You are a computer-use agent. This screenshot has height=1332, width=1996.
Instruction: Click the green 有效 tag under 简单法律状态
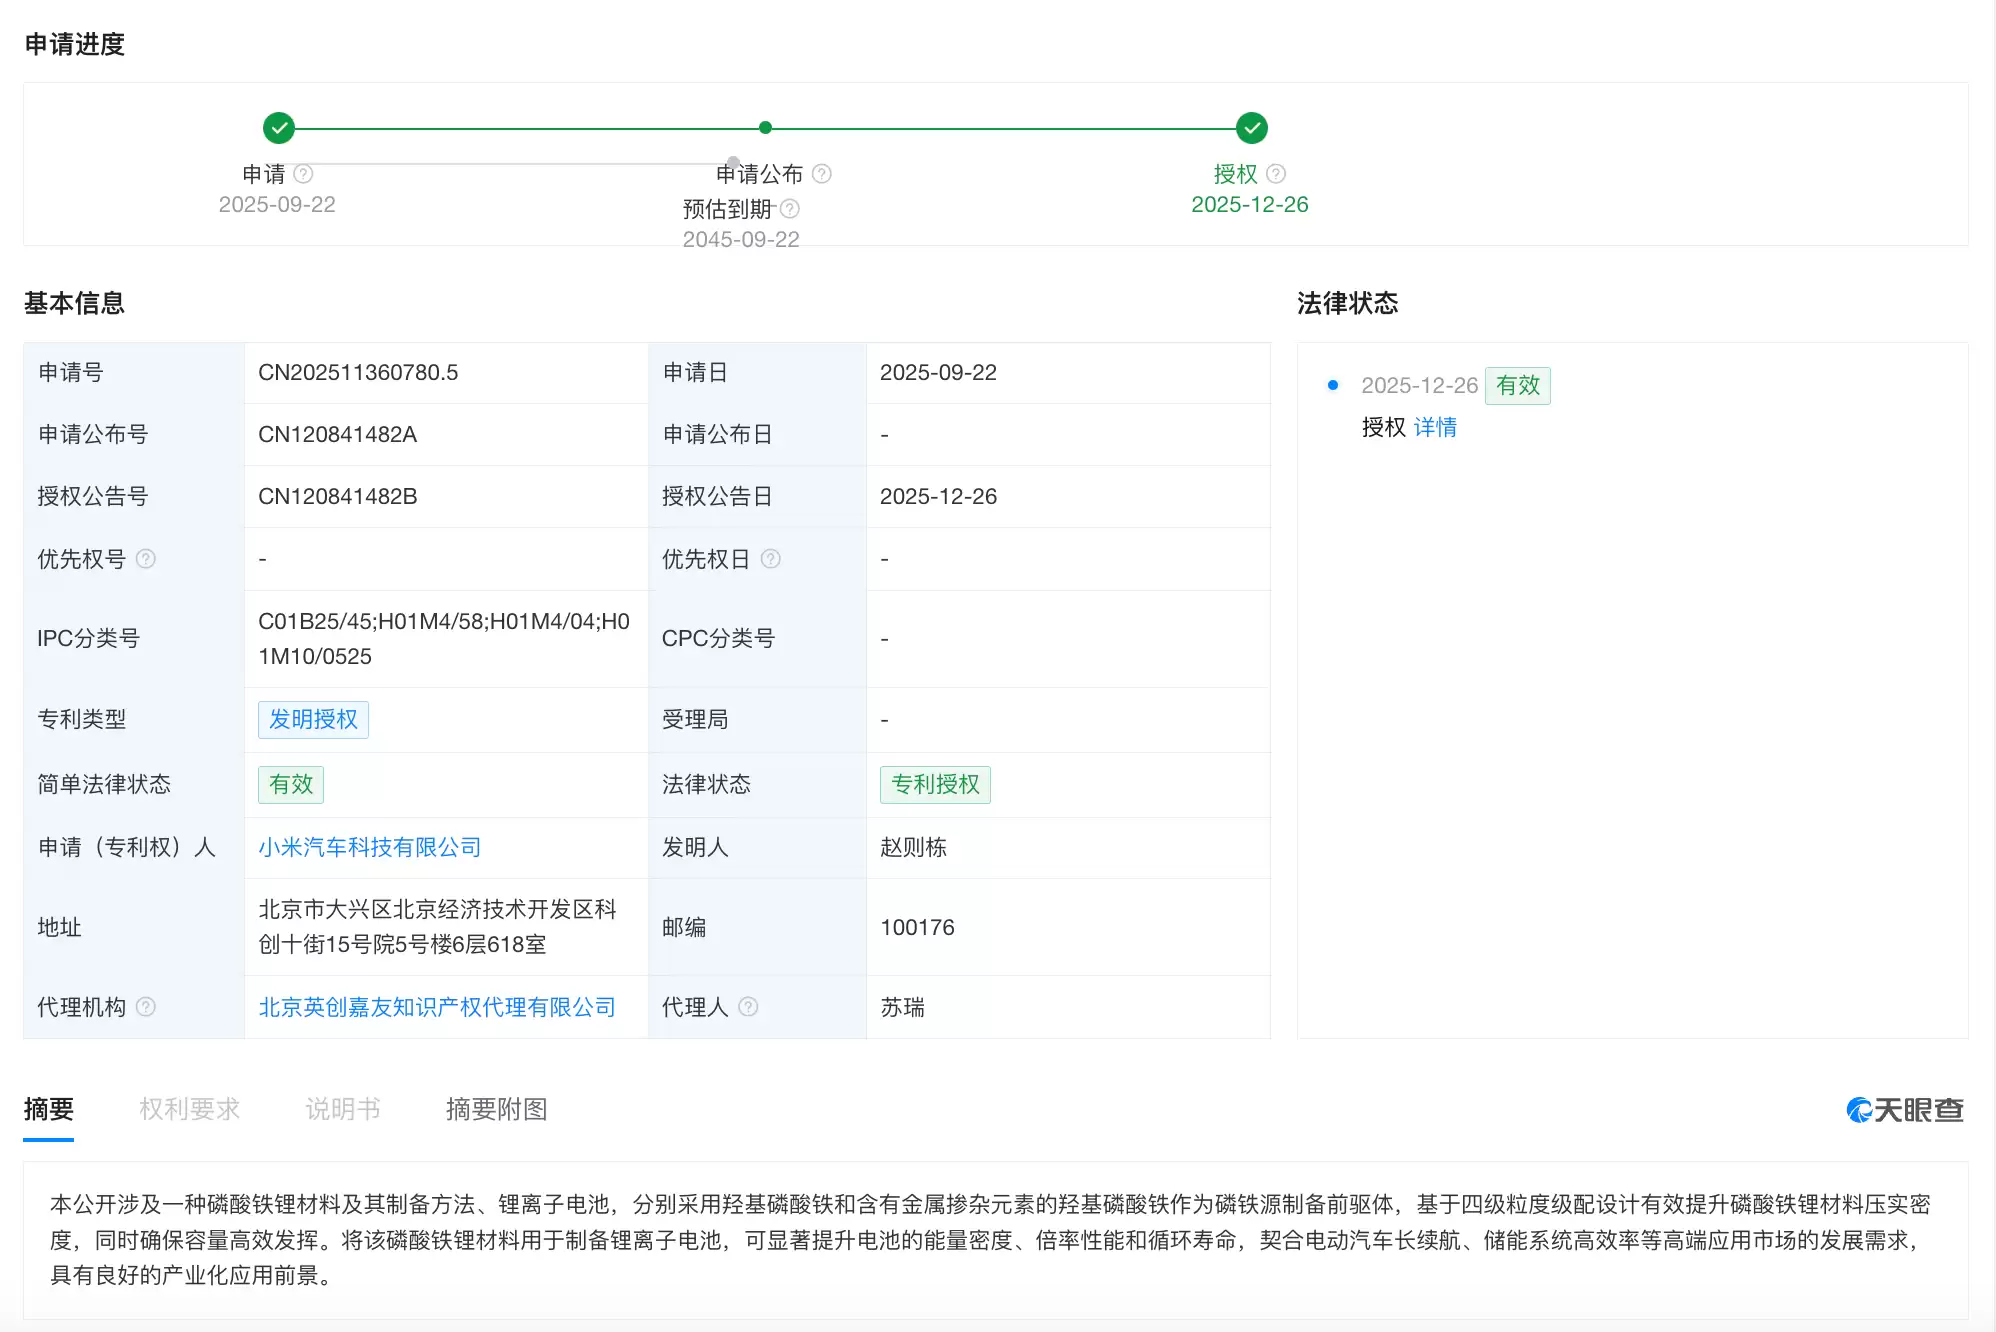pyautogui.click(x=291, y=785)
